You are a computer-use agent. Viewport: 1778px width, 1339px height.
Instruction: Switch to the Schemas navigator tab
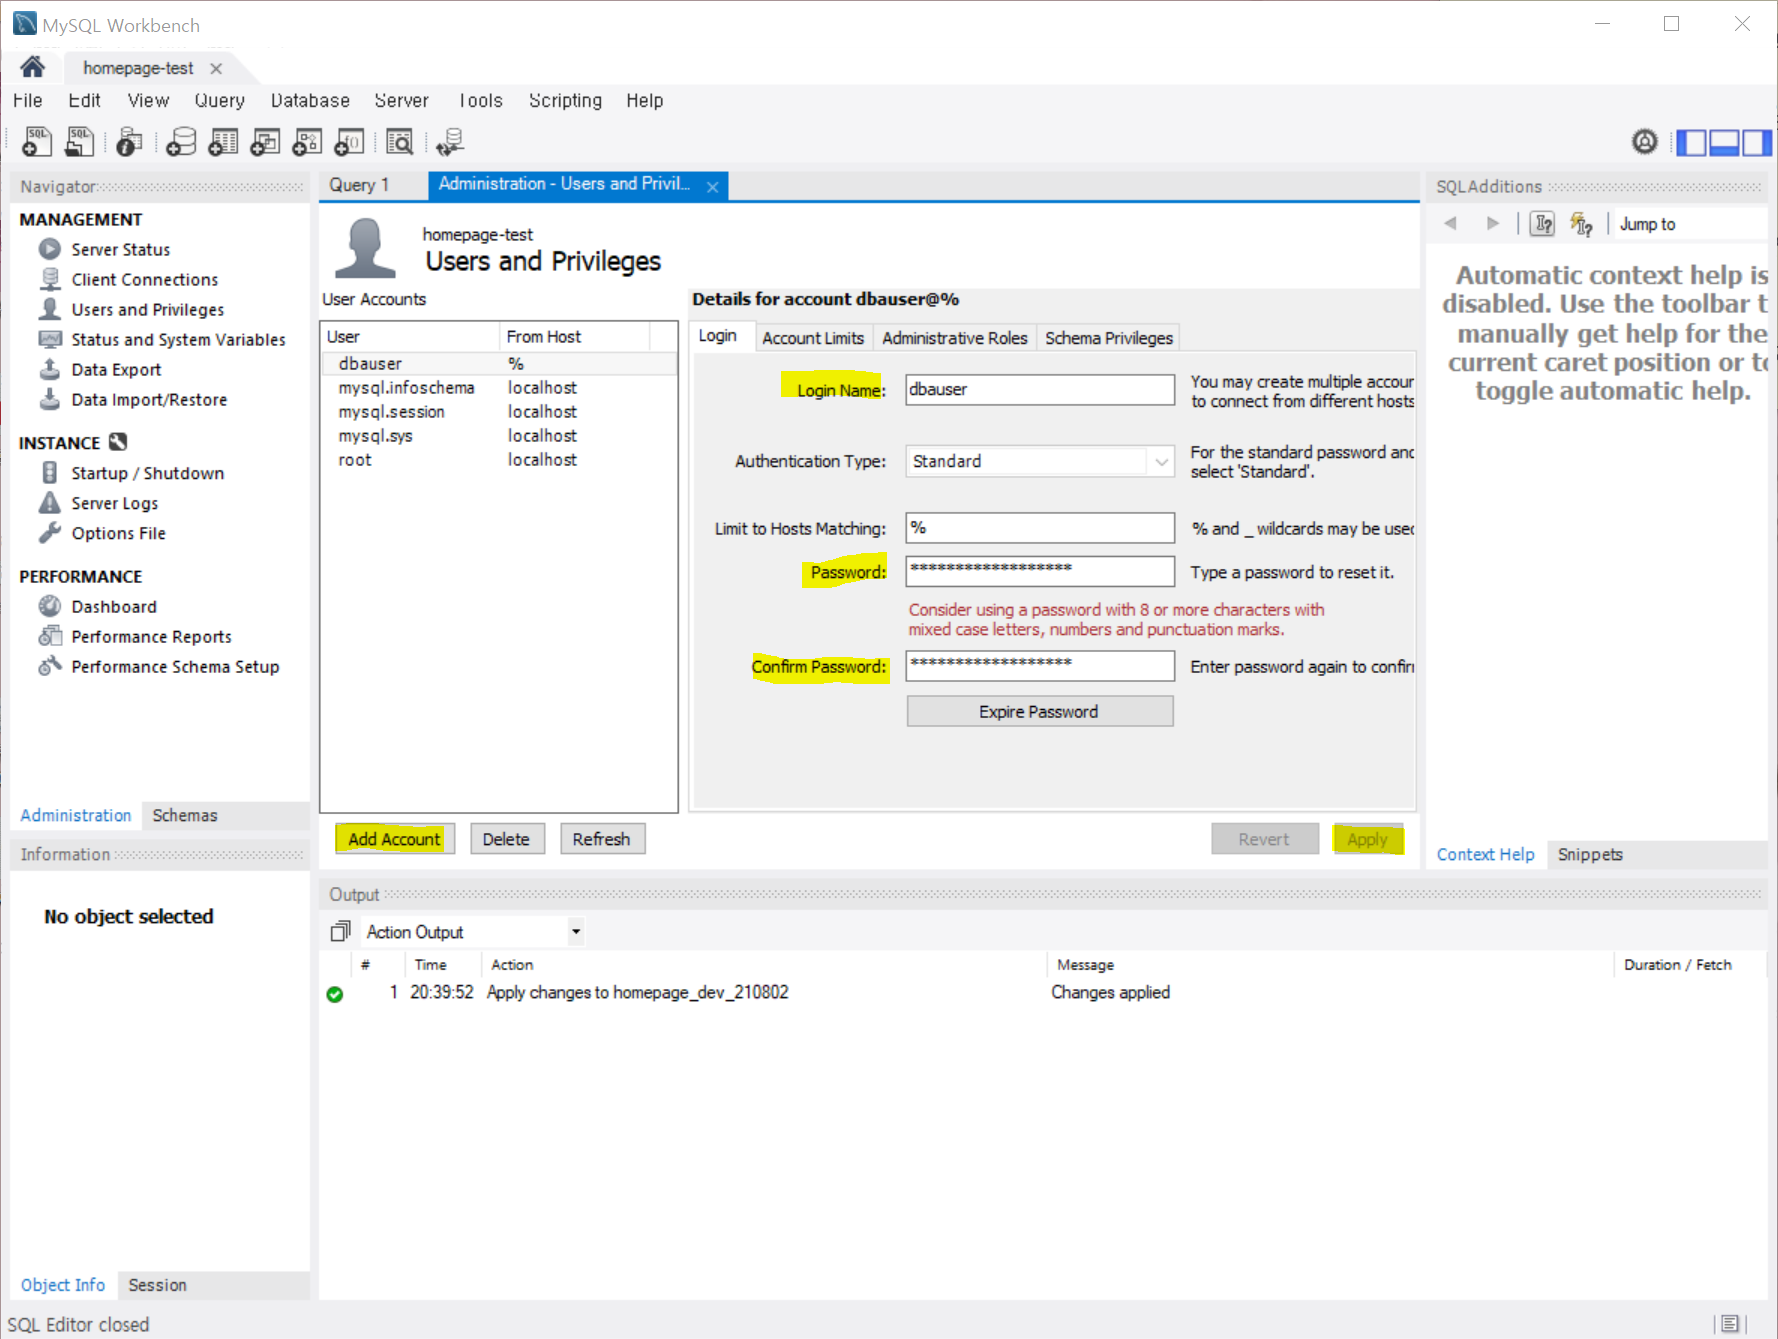[185, 815]
